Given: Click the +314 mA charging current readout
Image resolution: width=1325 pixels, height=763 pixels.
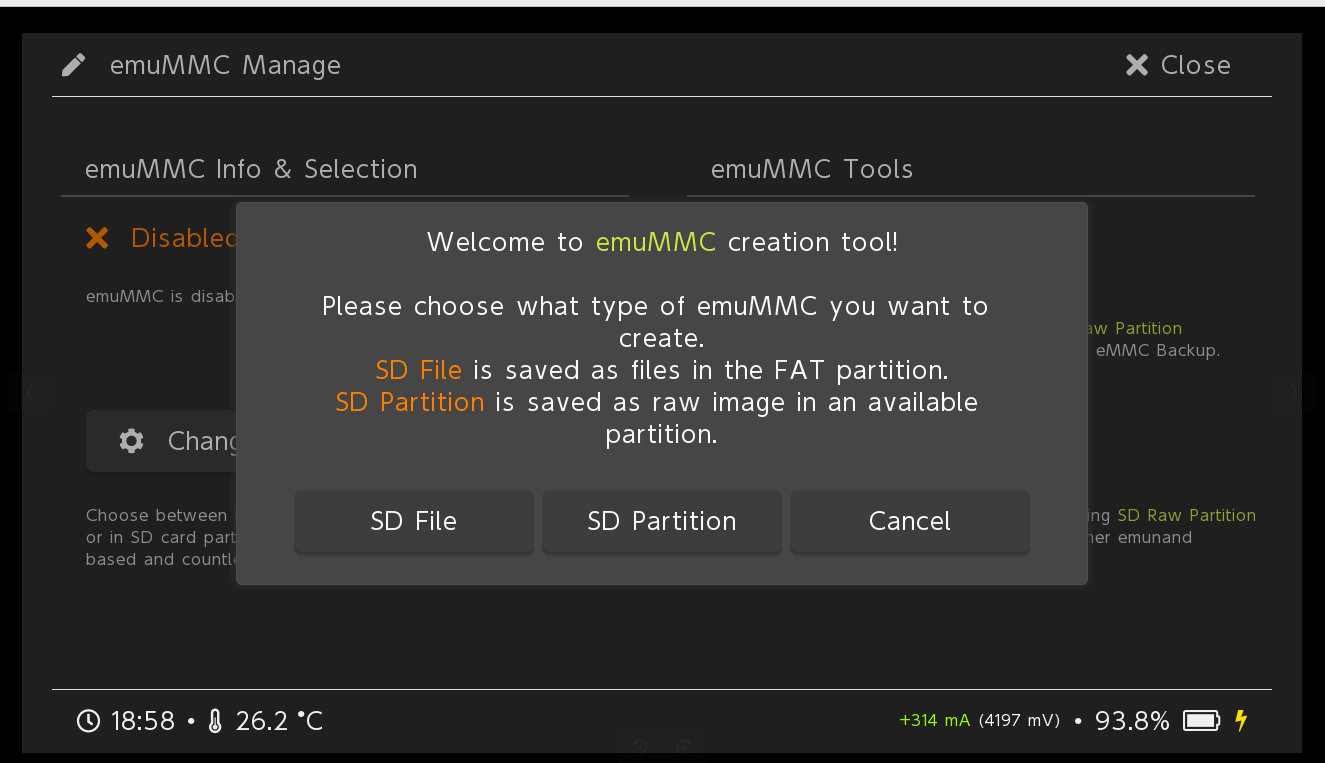Looking at the screenshot, I should 934,721.
